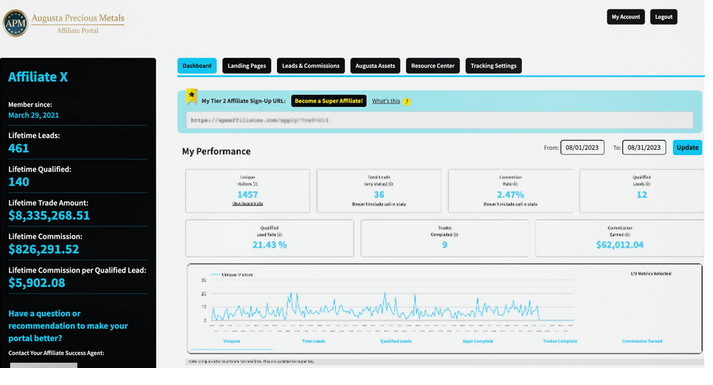Update the performance date range
This screenshot has height=385, width=713.
click(687, 147)
